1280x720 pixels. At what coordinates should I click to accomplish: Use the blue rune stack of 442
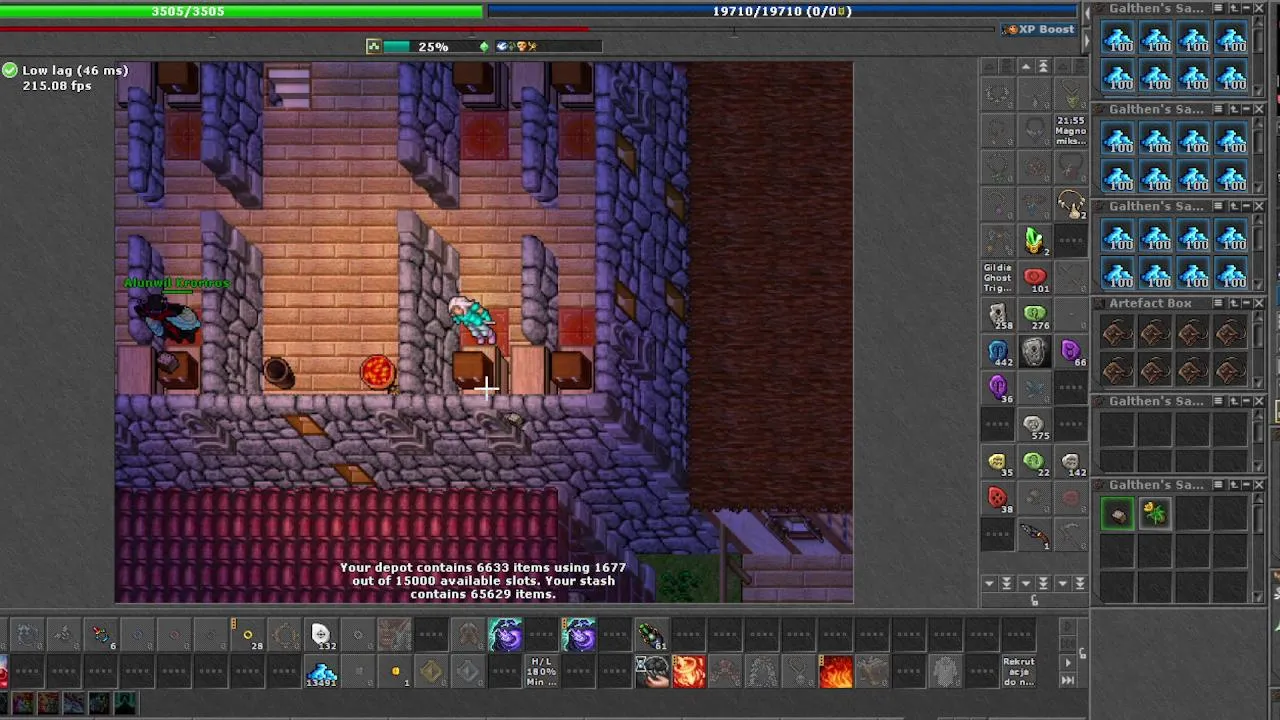point(998,352)
